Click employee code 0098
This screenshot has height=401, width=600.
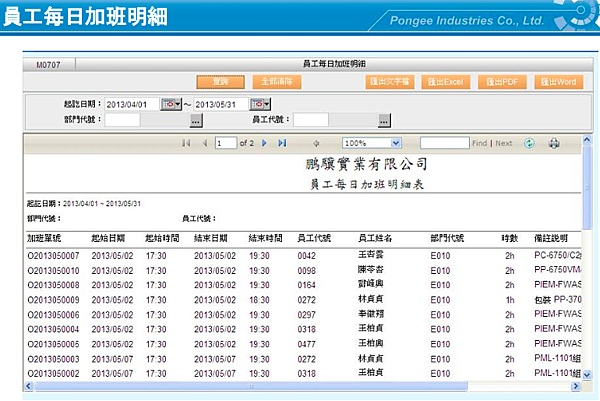point(307,271)
